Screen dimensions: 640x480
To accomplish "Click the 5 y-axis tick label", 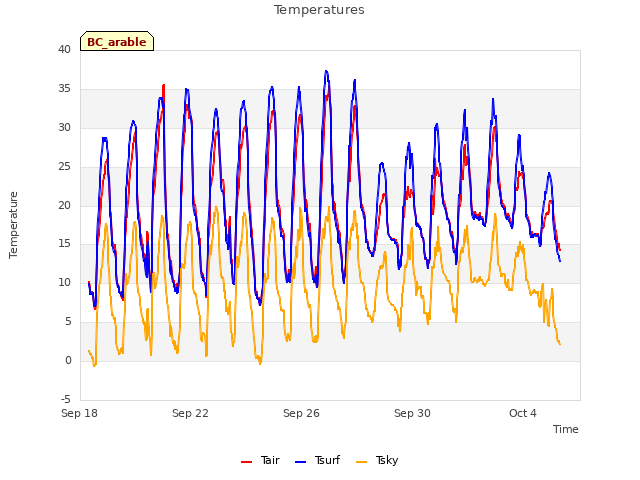I will coord(68,322).
